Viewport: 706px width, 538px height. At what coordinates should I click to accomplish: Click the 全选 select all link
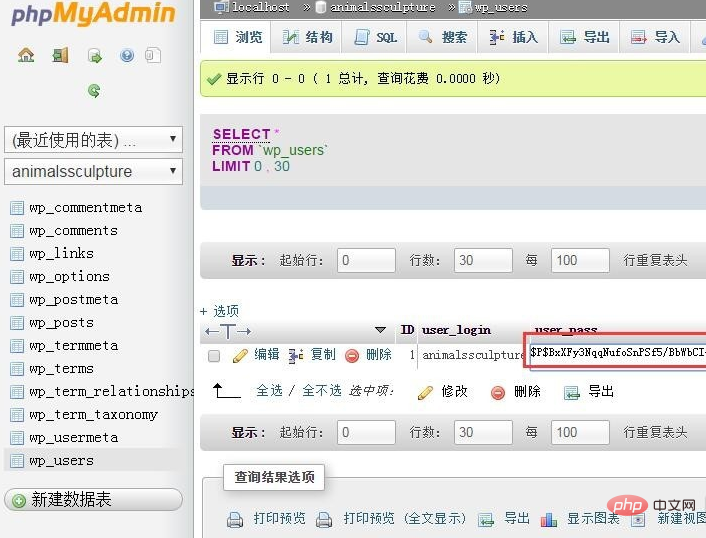point(270,391)
